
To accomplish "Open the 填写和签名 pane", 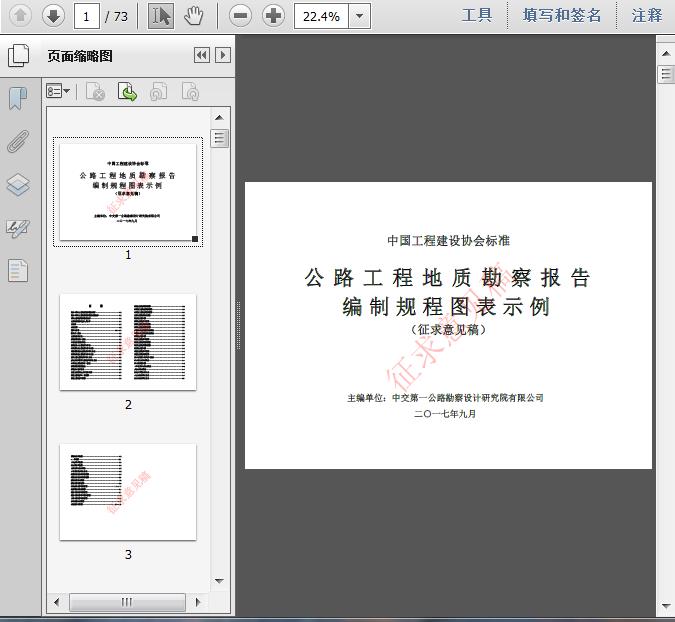I will click(x=562, y=15).
